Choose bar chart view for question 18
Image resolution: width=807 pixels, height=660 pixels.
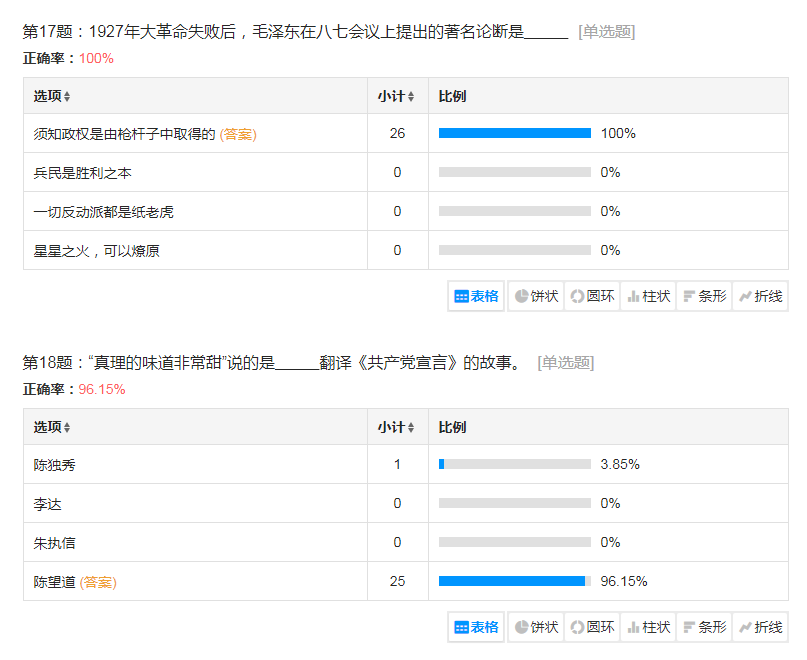[704, 627]
